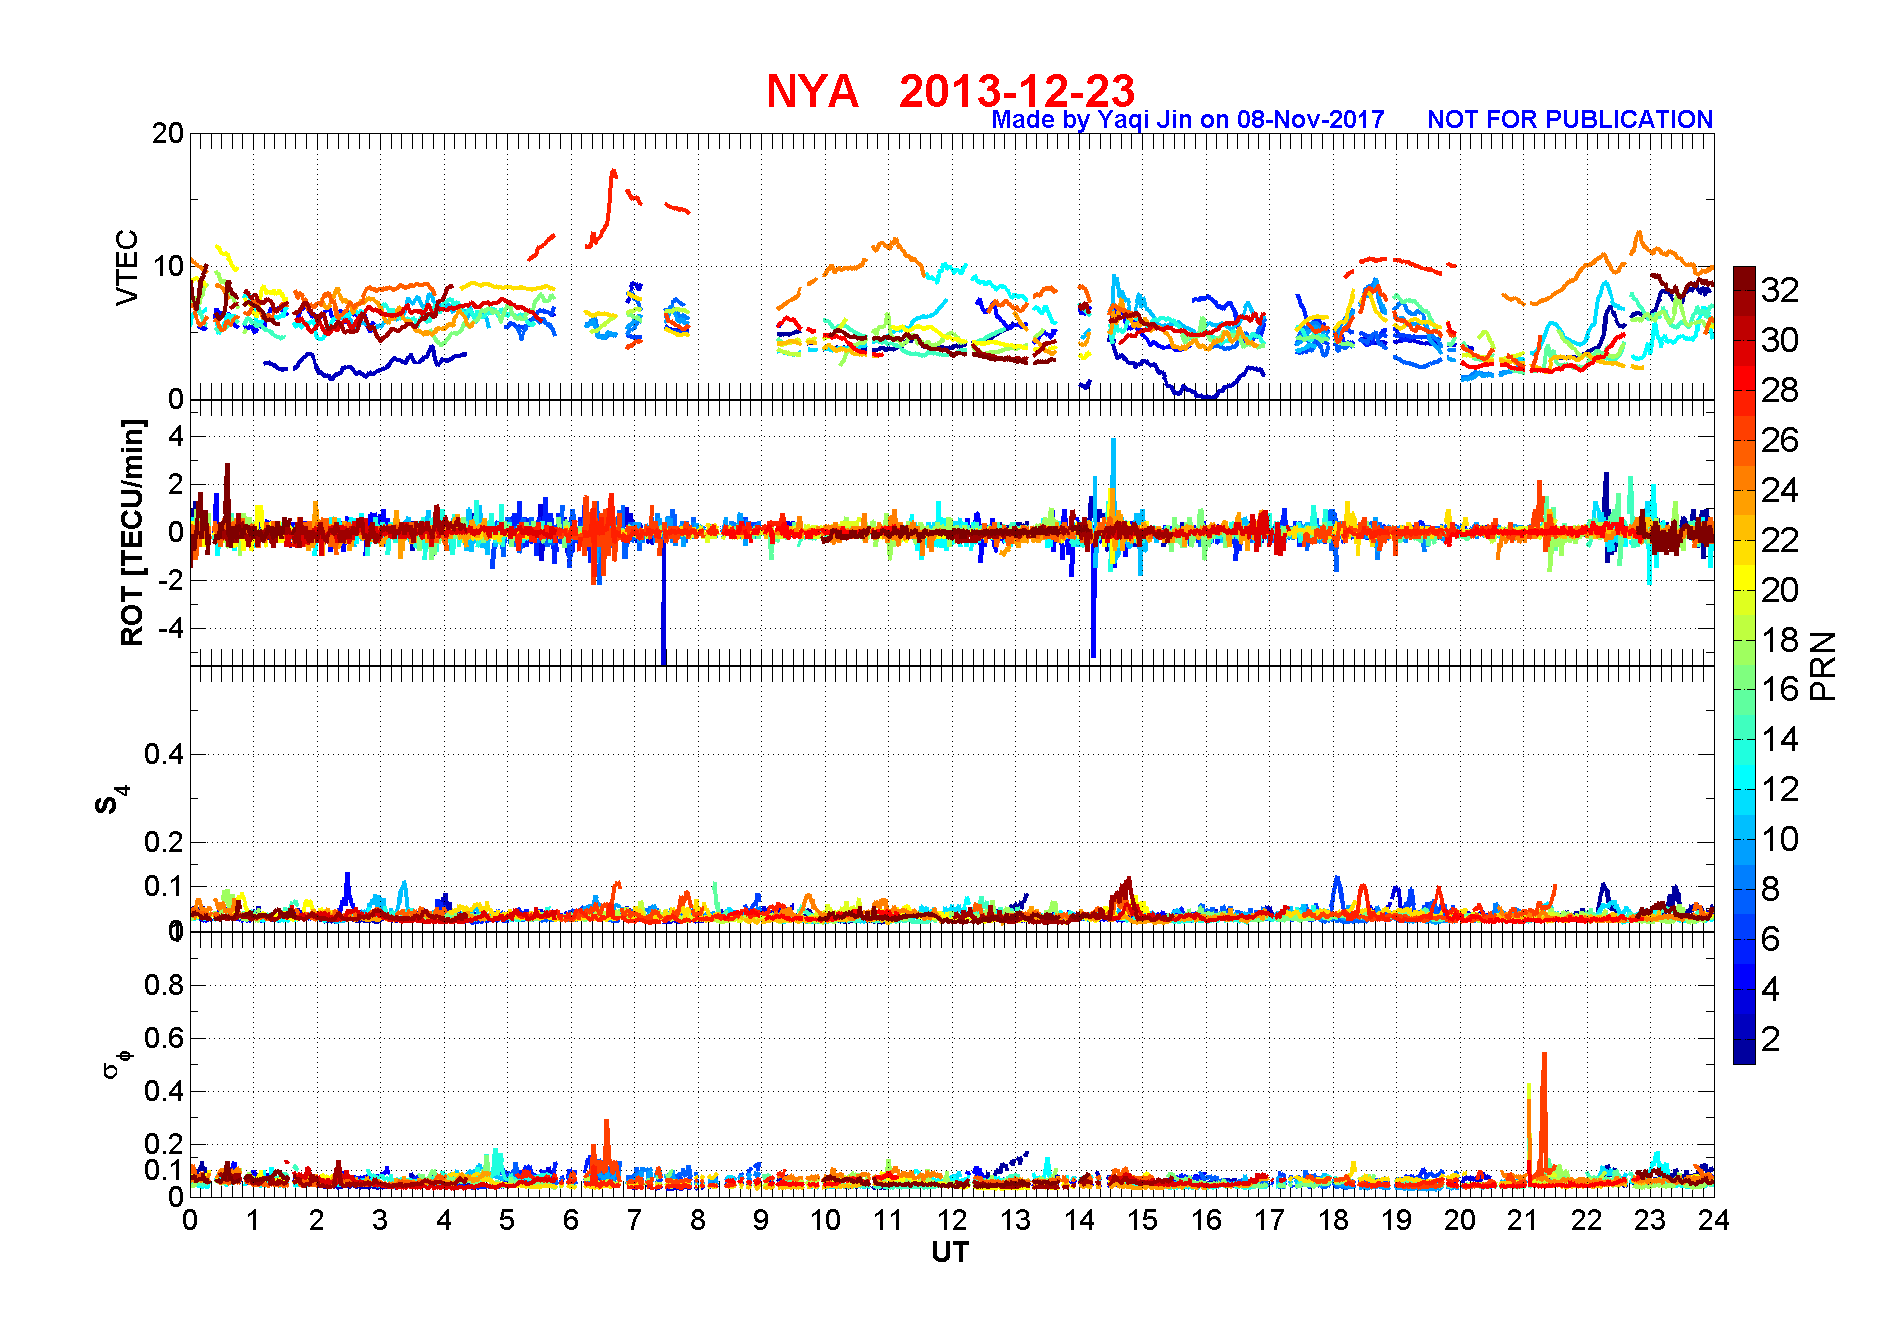
Task: Click the PRN colorbar
Action: (1744, 665)
